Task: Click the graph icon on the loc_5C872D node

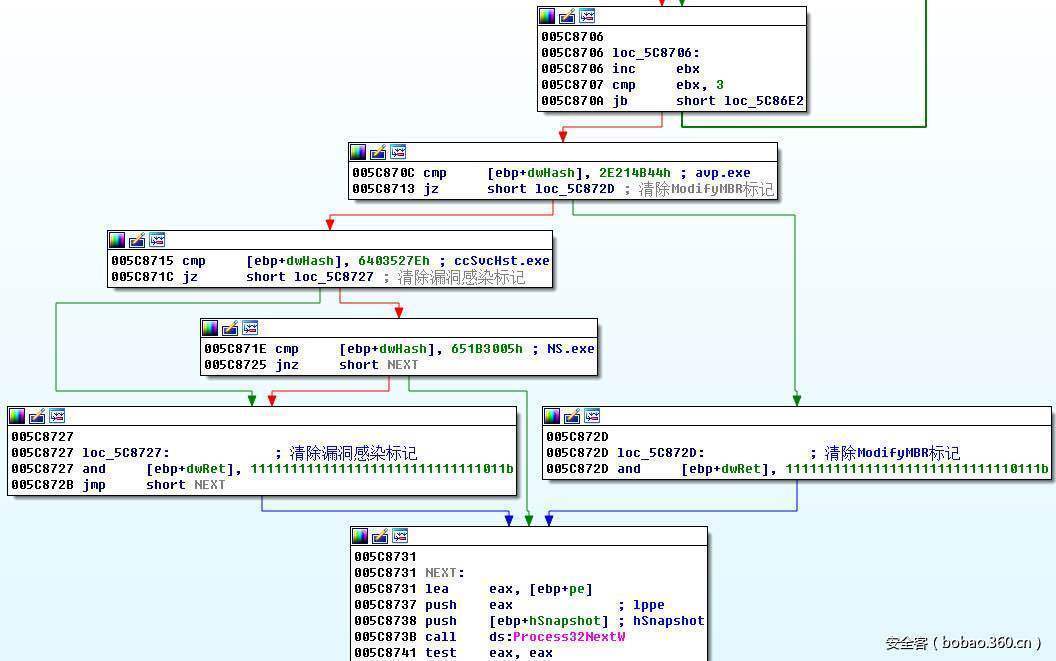Action: pos(592,416)
